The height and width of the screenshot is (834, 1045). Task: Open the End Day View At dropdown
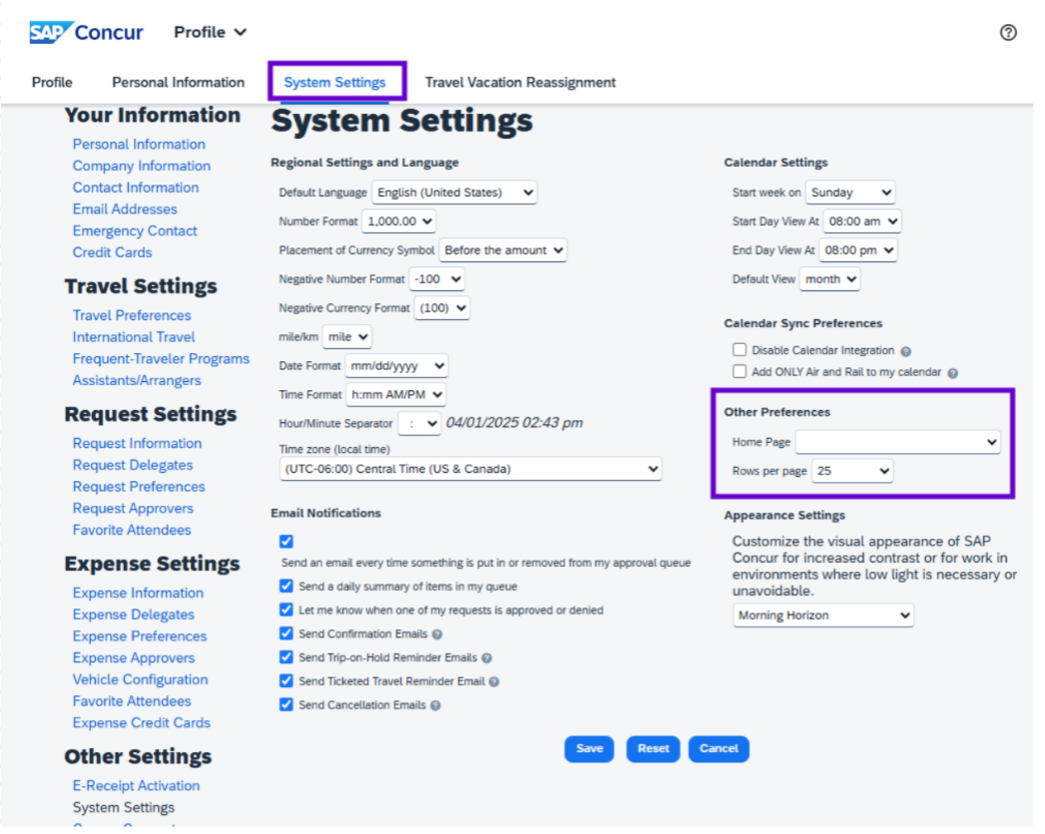[x=858, y=251]
